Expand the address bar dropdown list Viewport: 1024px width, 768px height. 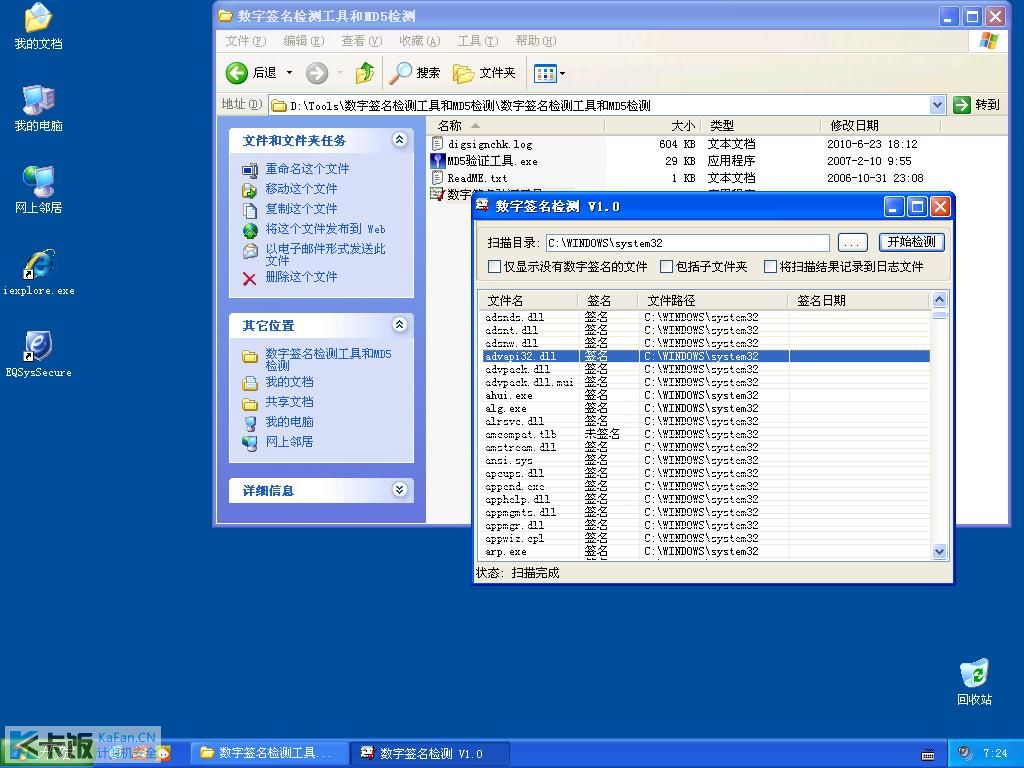[937, 104]
